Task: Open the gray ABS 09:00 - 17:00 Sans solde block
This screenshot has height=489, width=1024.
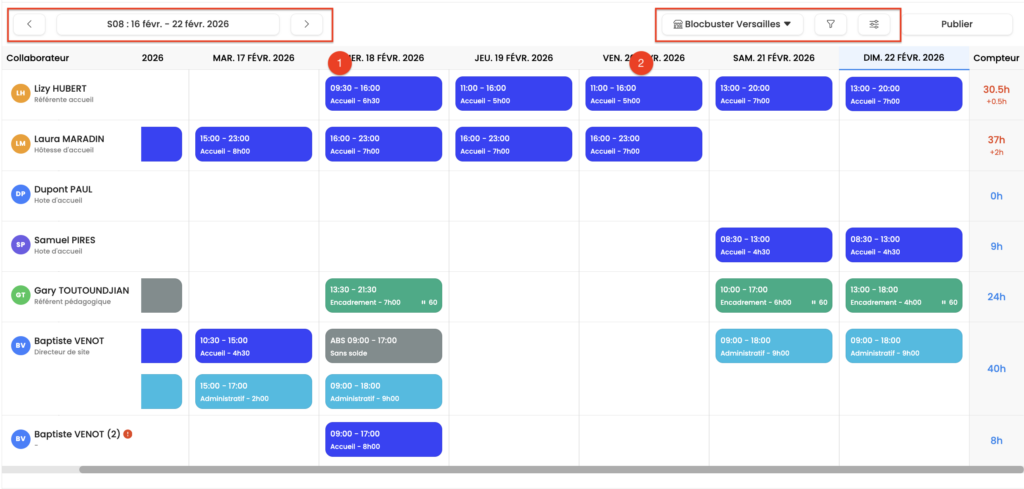Action: [x=384, y=346]
